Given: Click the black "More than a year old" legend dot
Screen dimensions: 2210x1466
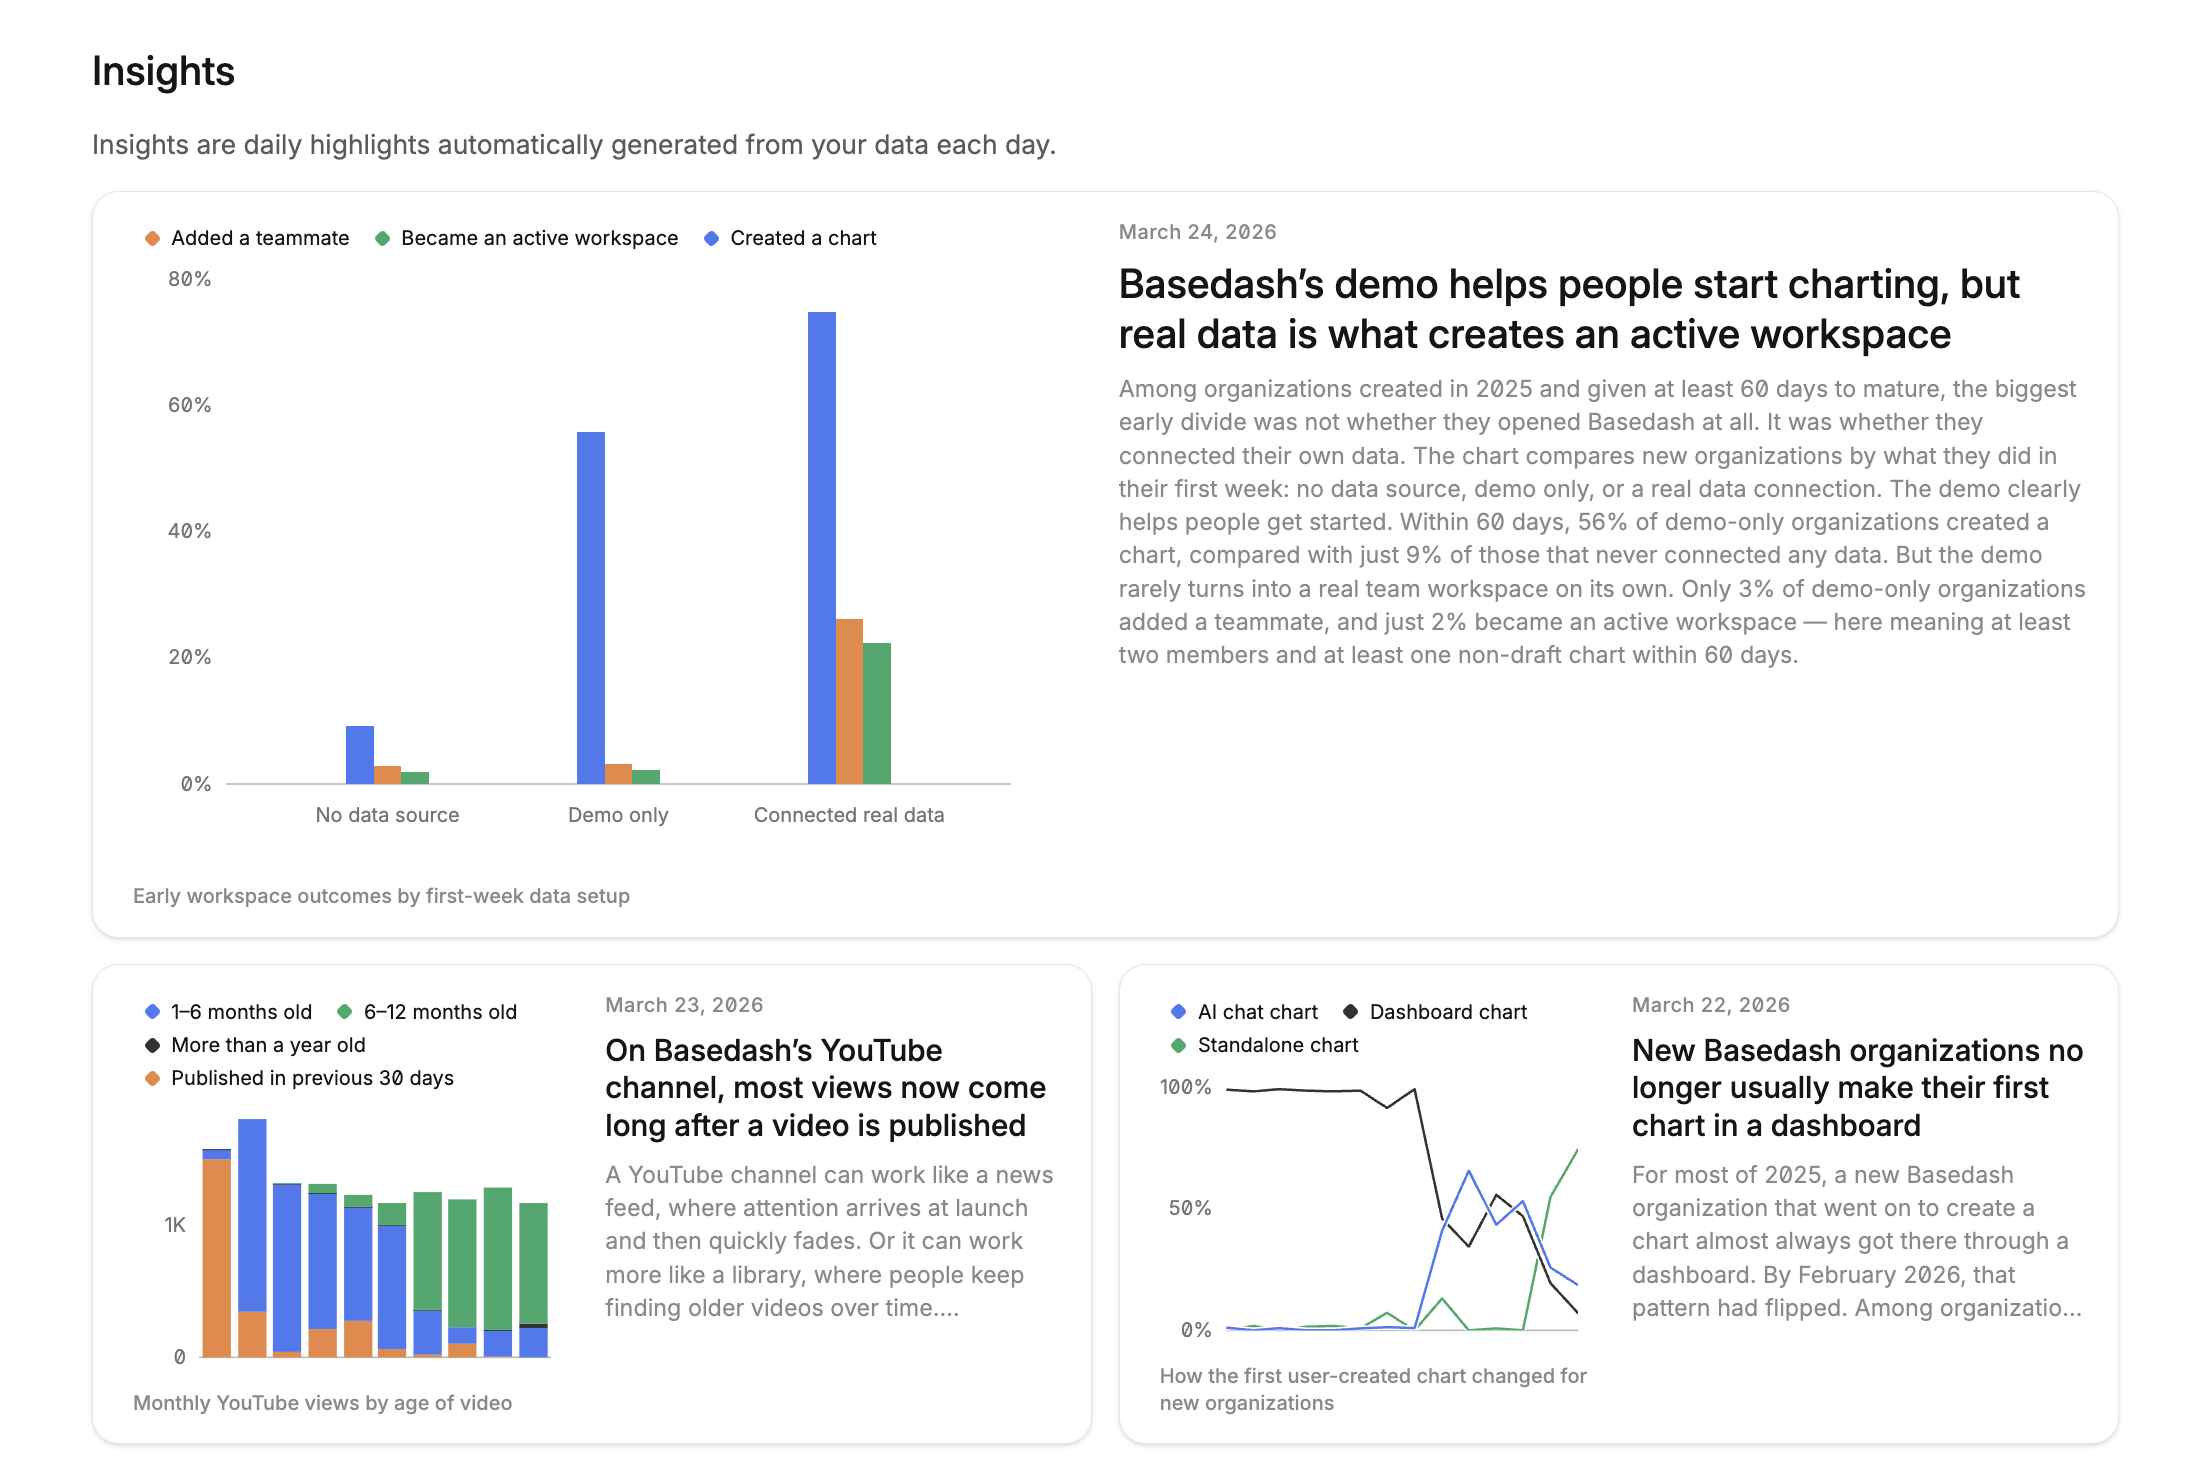Looking at the screenshot, I should click(x=152, y=1045).
